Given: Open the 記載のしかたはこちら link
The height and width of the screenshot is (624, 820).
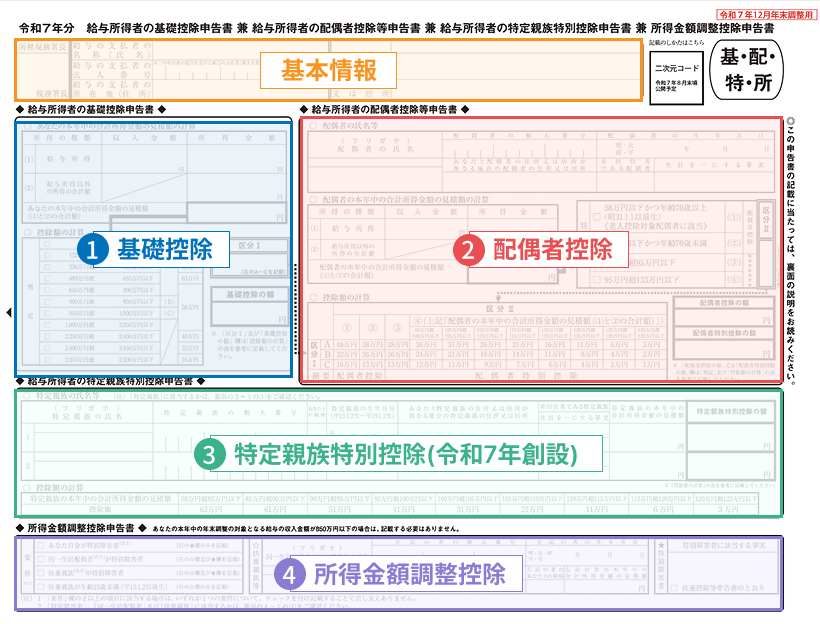Looking at the screenshot, I should pos(675,42).
